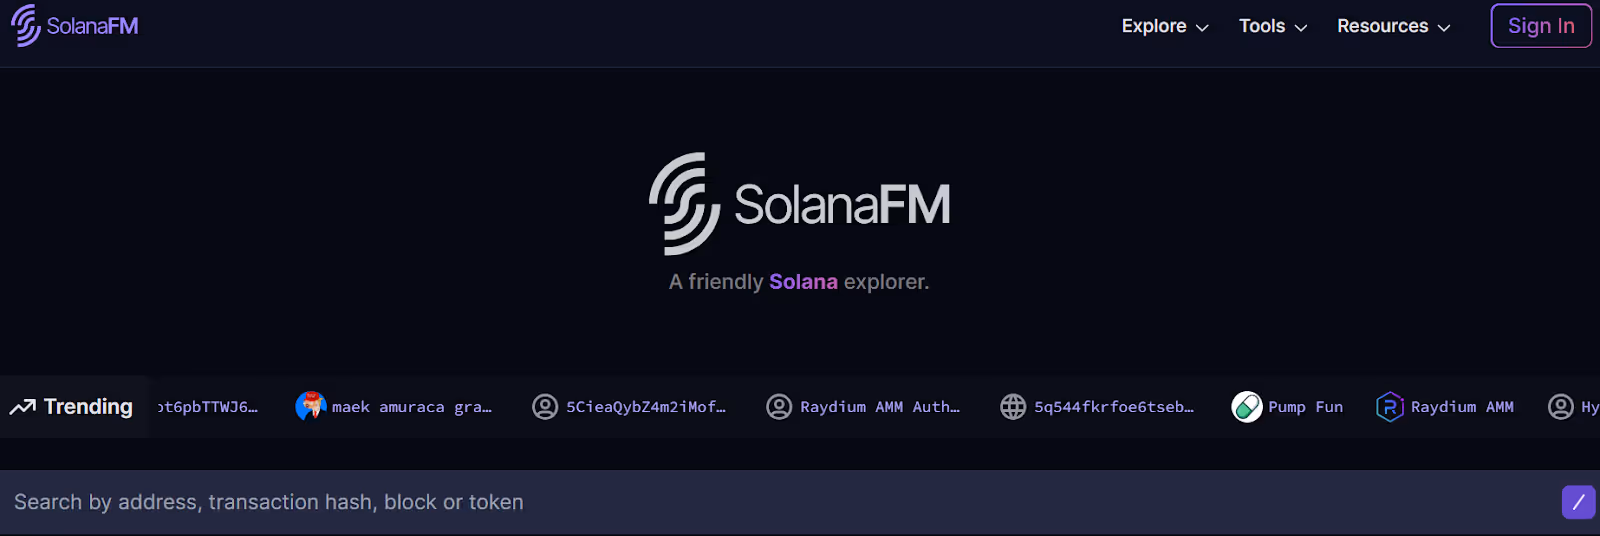The image size is (1600, 536).
Task: Click the Raydium AMM hexagon icon
Action: coord(1390,407)
